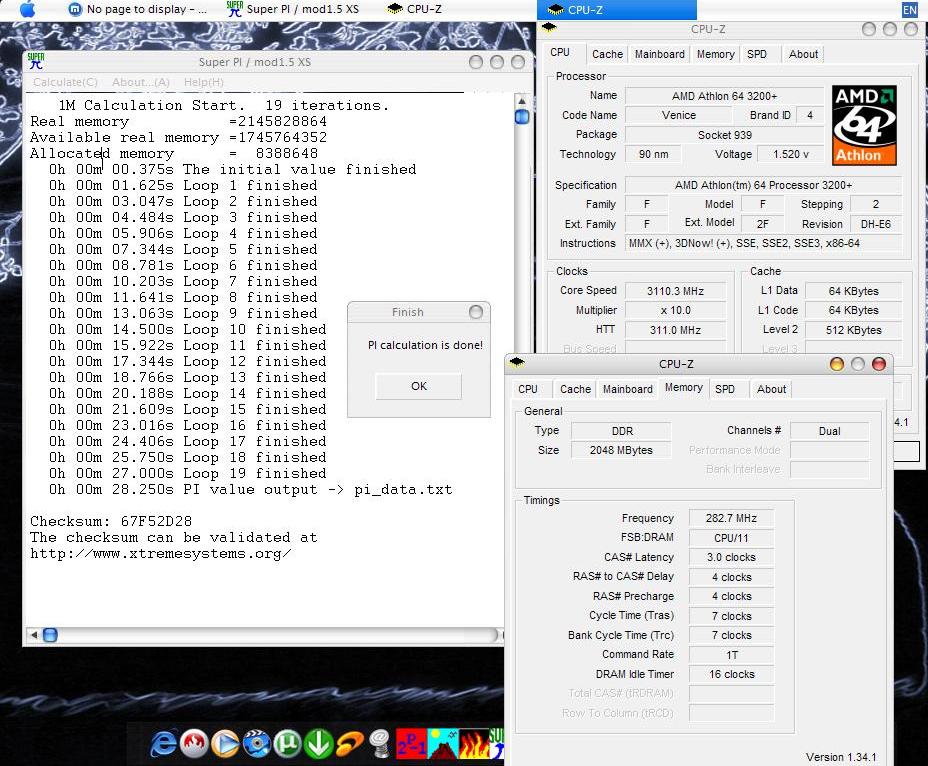The image size is (928, 766).
Task: Click the vertical scrollbar thumb in Super PI
Action: [521, 117]
